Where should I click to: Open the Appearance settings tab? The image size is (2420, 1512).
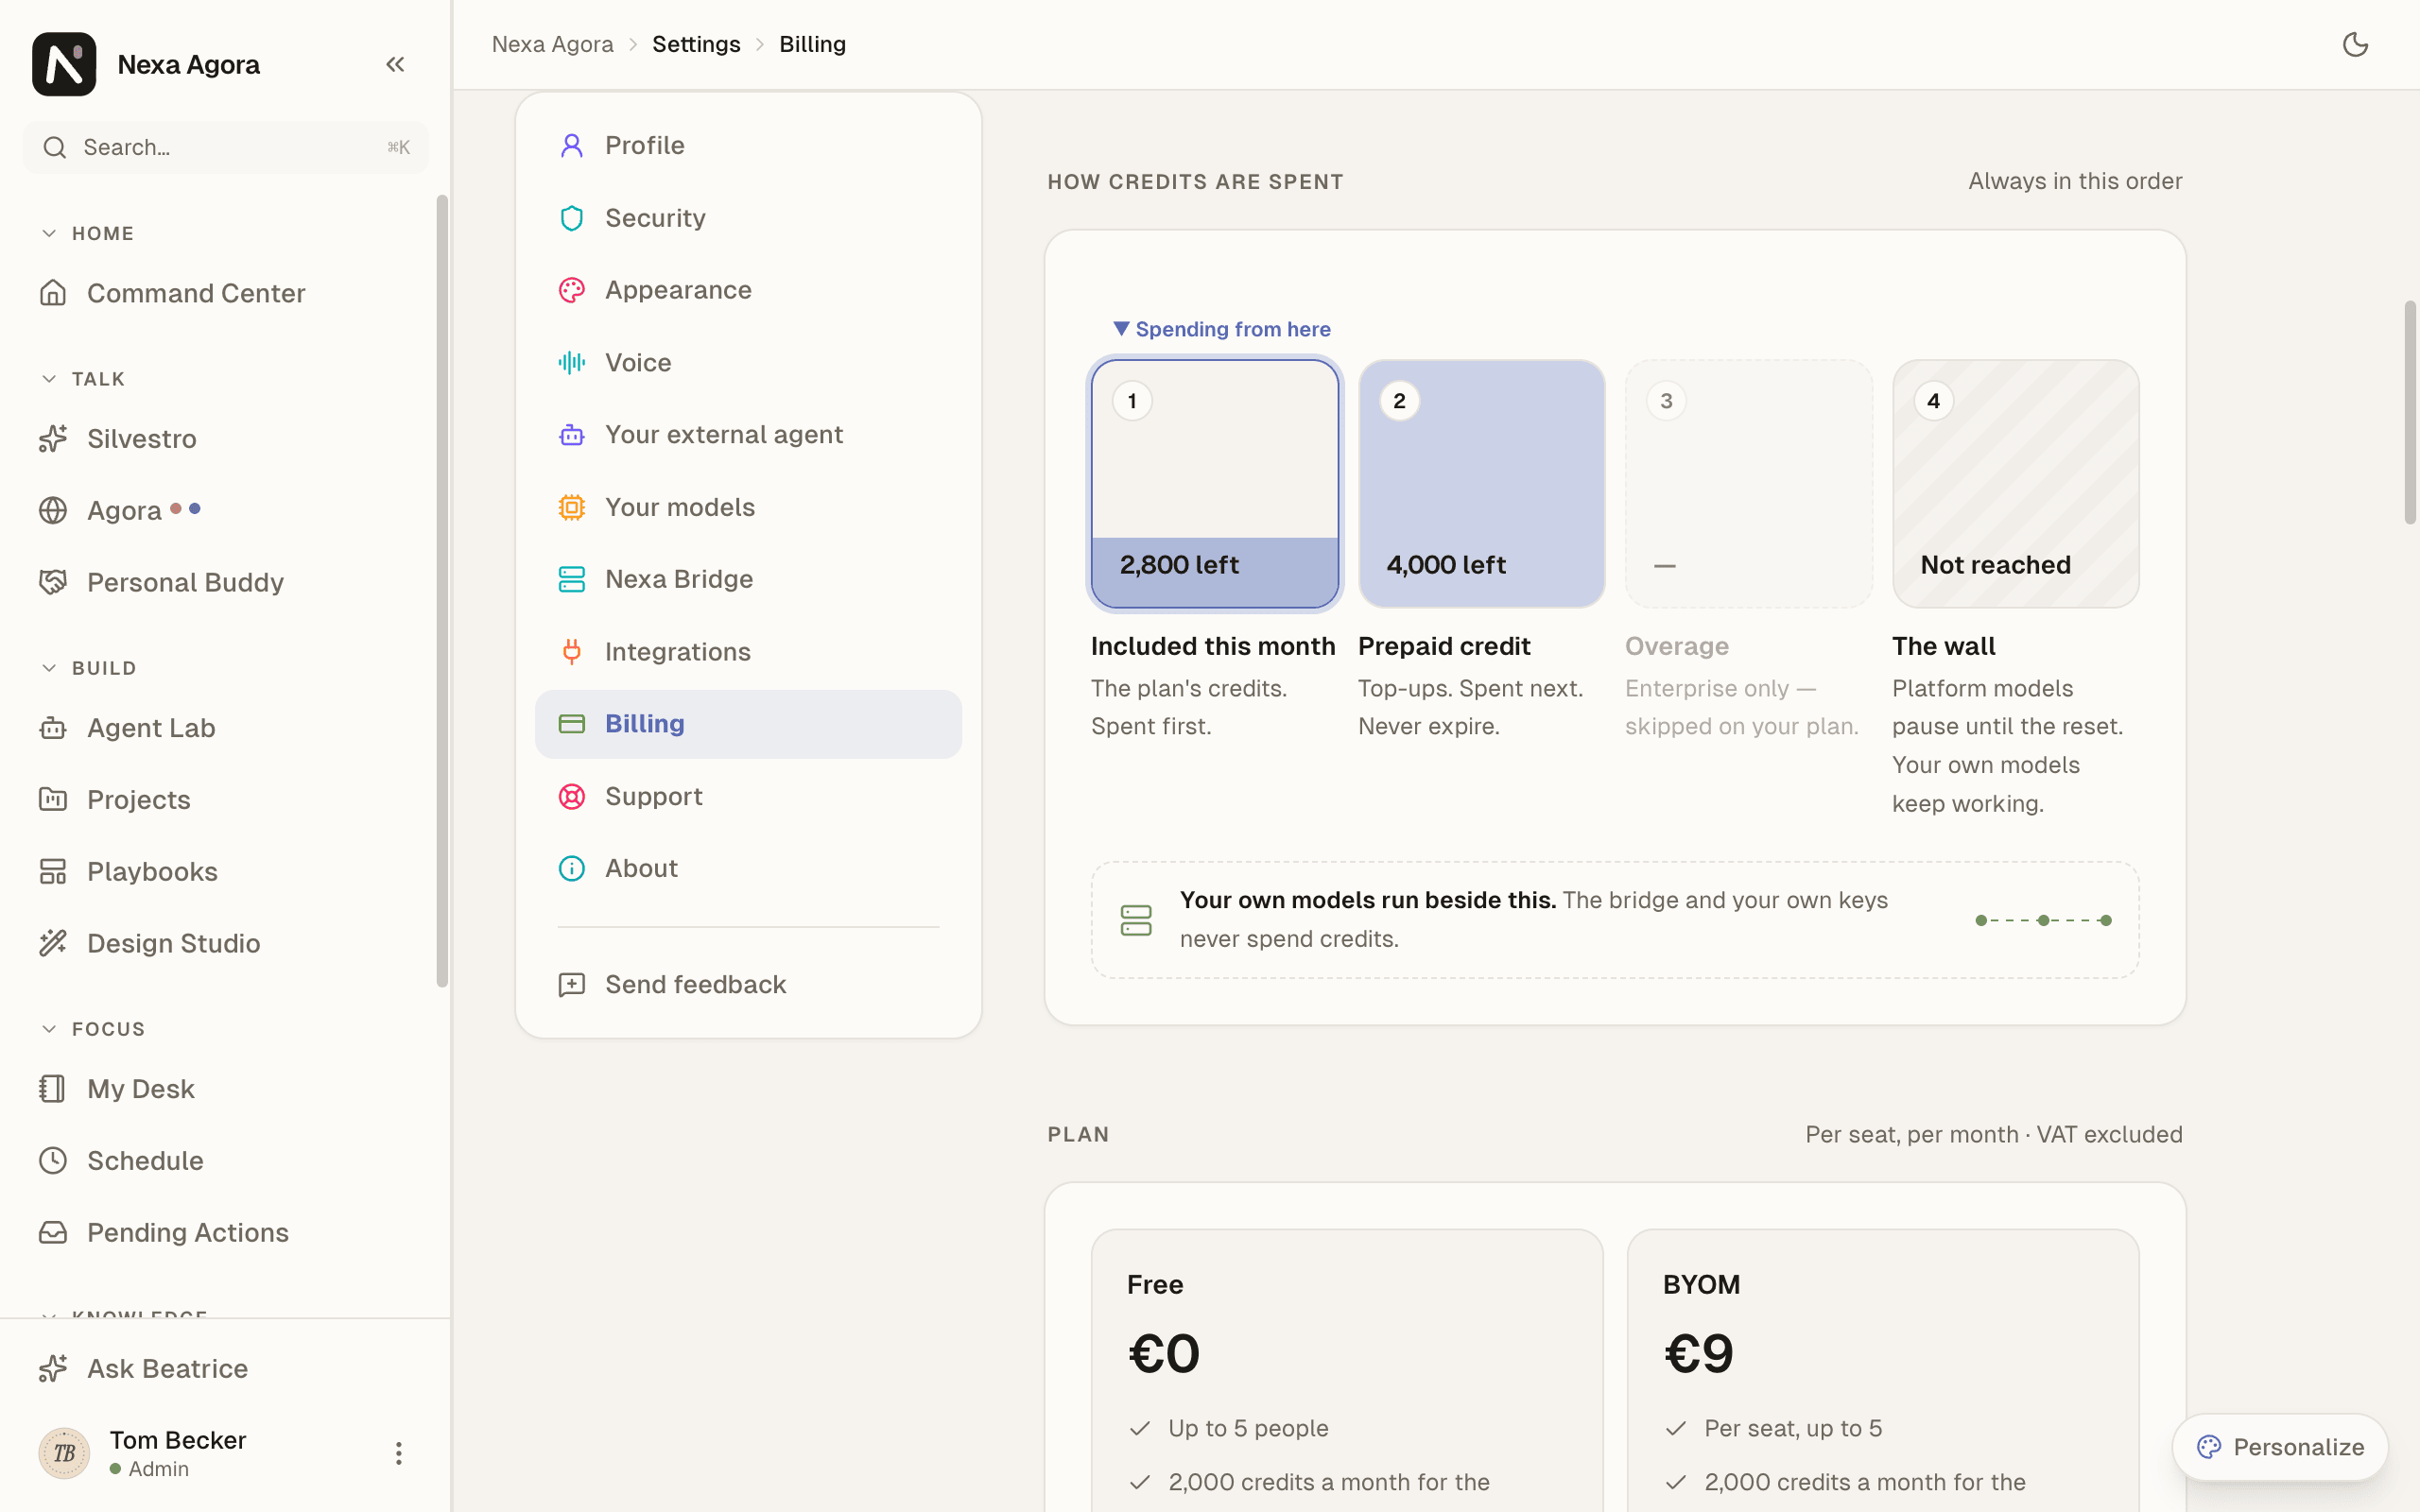click(748, 290)
